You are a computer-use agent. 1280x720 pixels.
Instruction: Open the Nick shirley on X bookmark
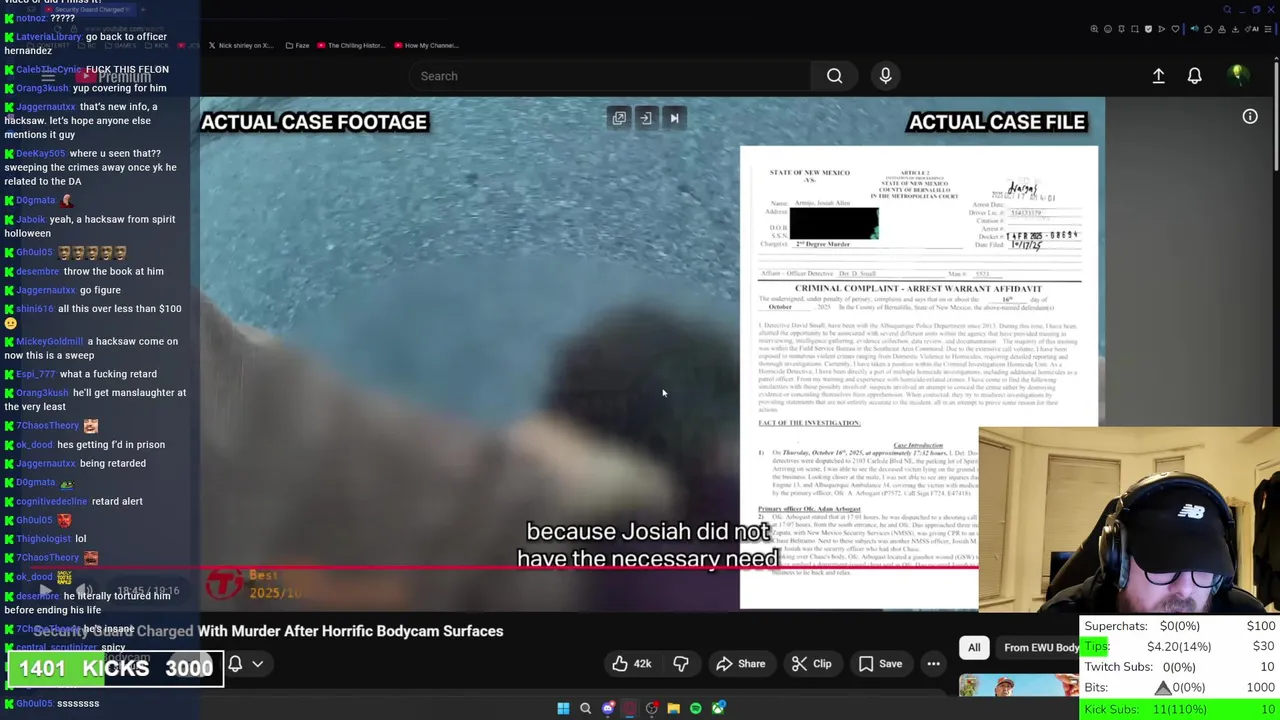click(x=240, y=45)
